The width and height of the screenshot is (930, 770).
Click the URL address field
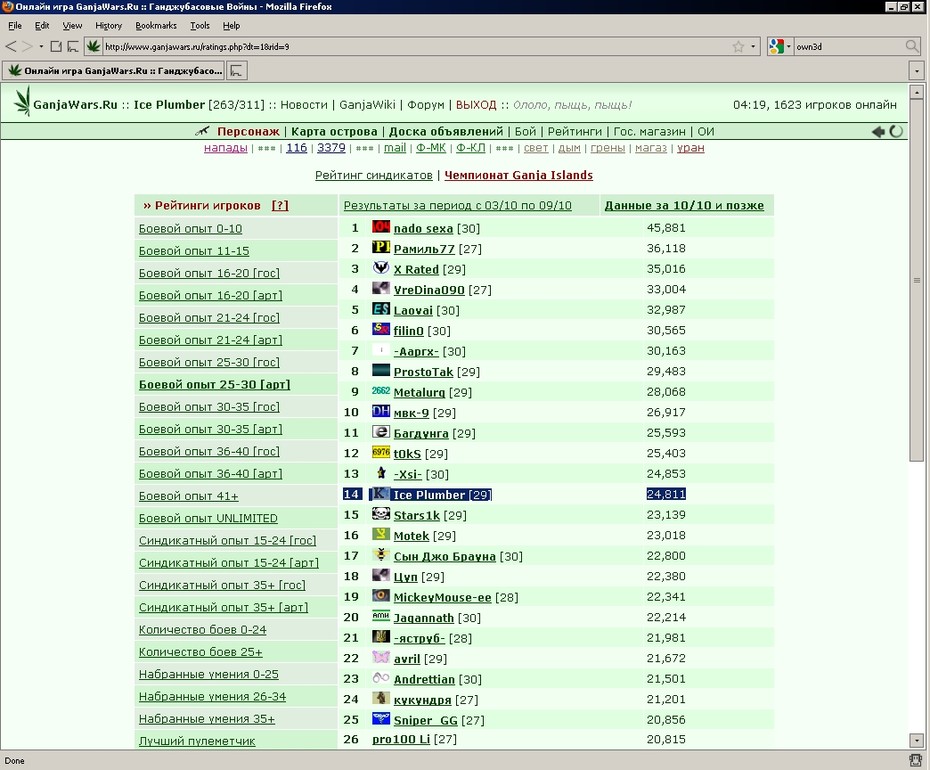tap(416, 46)
